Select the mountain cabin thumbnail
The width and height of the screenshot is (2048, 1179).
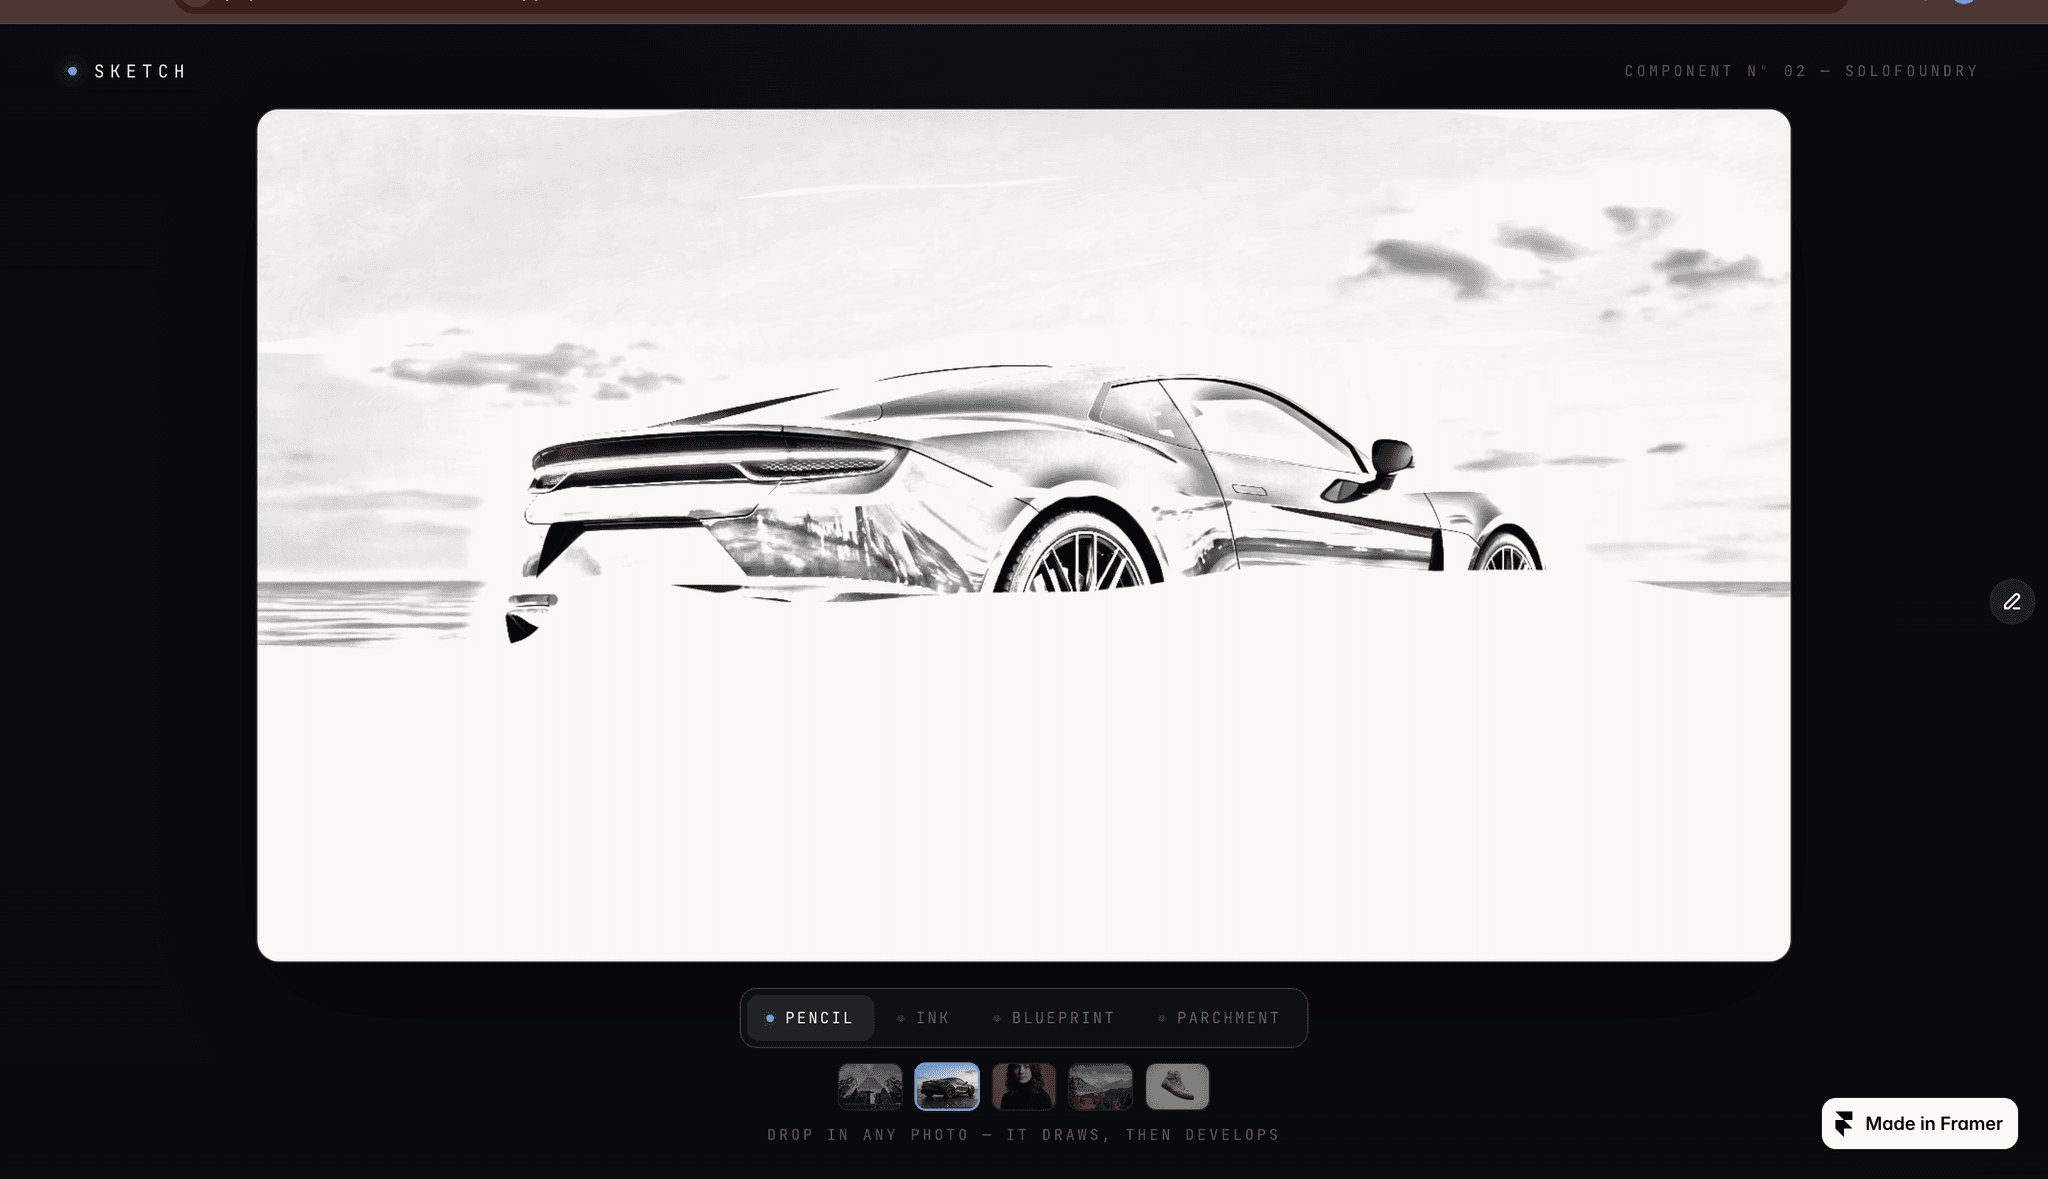[870, 1087]
